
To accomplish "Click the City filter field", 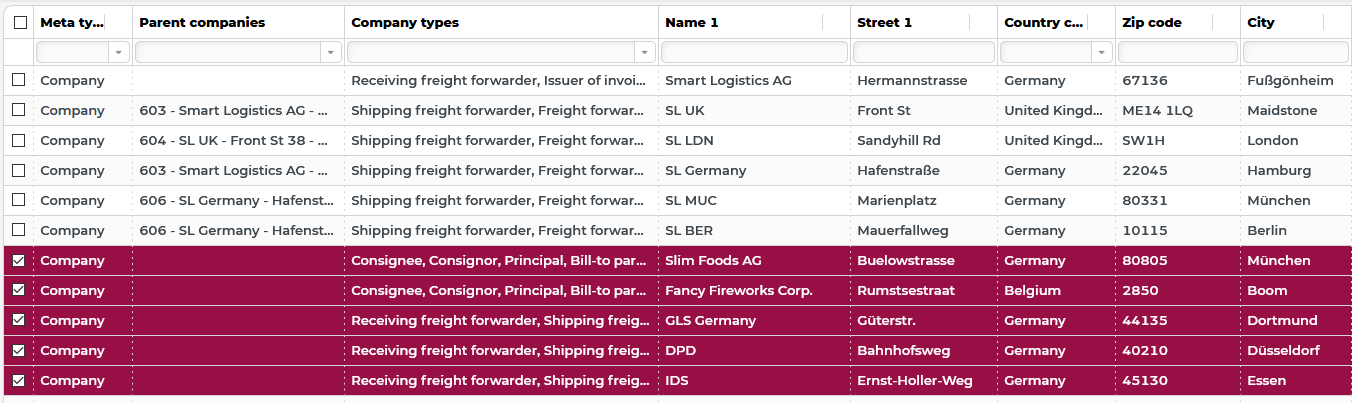I will coord(1296,51).
